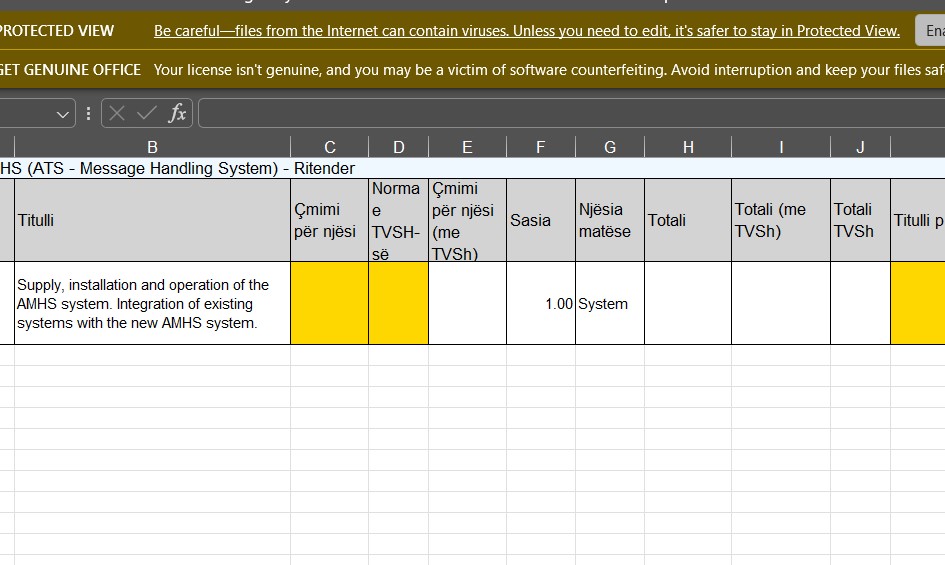Select column J header

tap(859, 147)
